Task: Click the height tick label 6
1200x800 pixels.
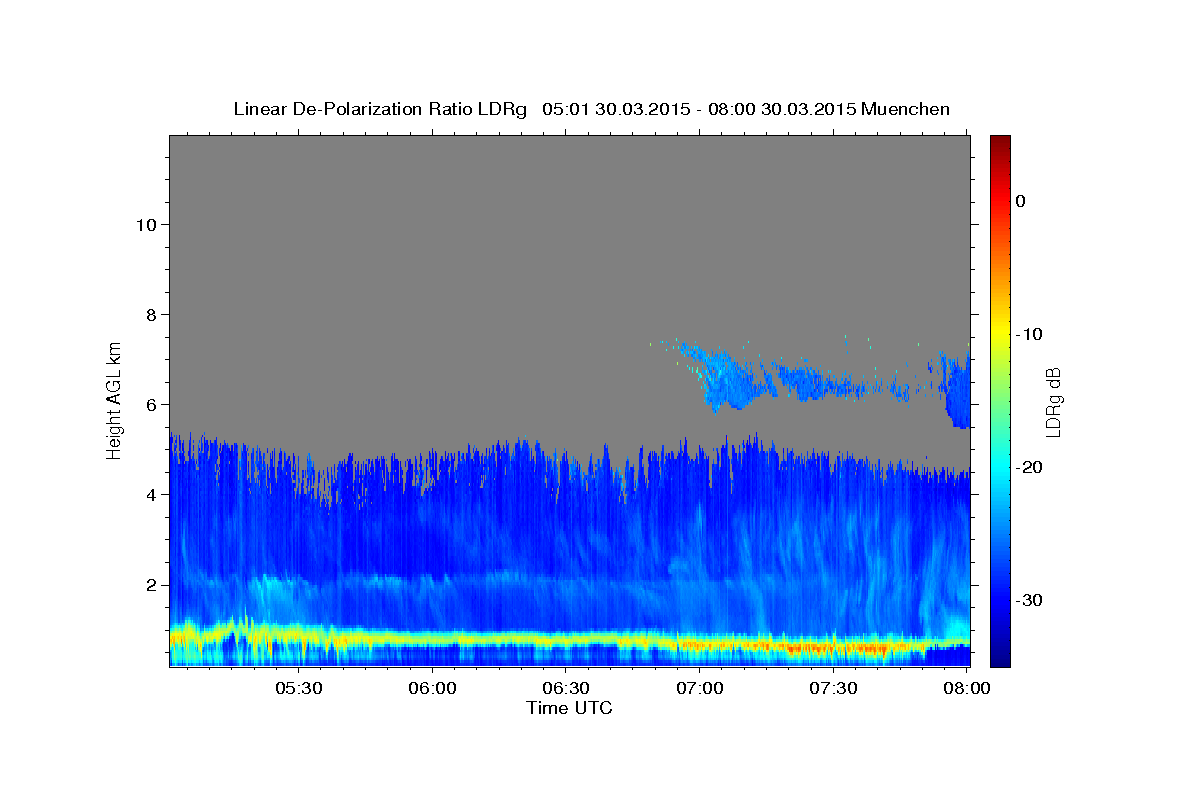Action: [150, 404]
